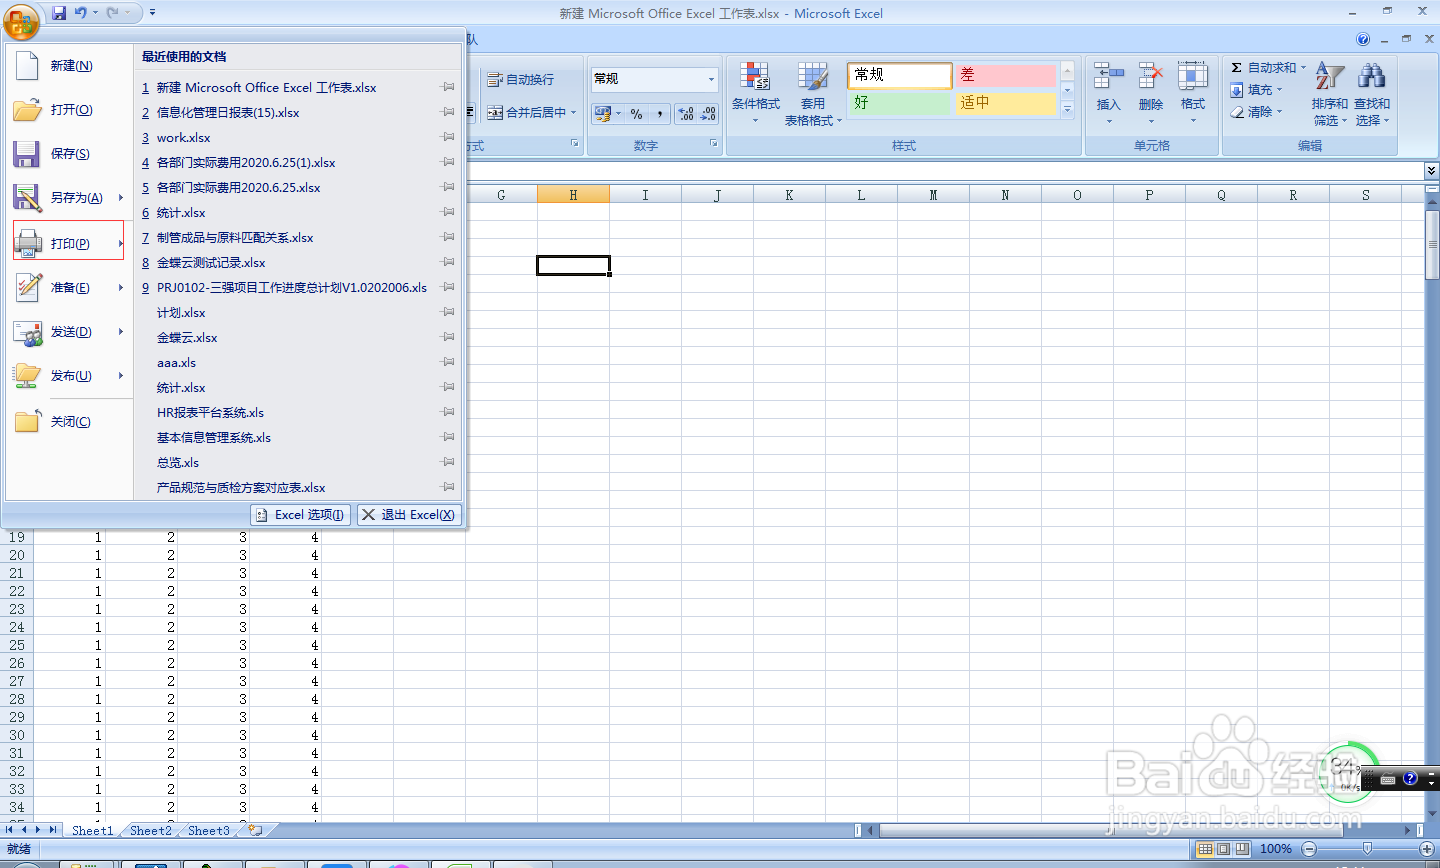Click the 退出 Excel button

[x=409, y=515]
